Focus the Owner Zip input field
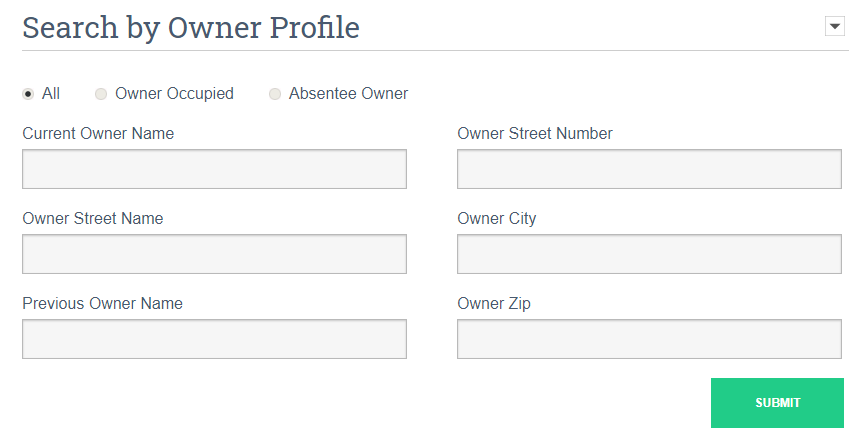 coord(649,339)
